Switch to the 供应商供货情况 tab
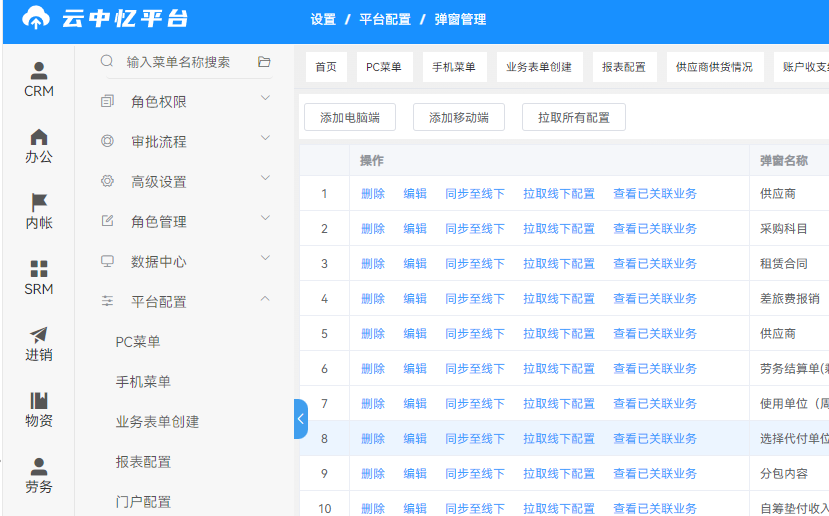 coord(715,67)
